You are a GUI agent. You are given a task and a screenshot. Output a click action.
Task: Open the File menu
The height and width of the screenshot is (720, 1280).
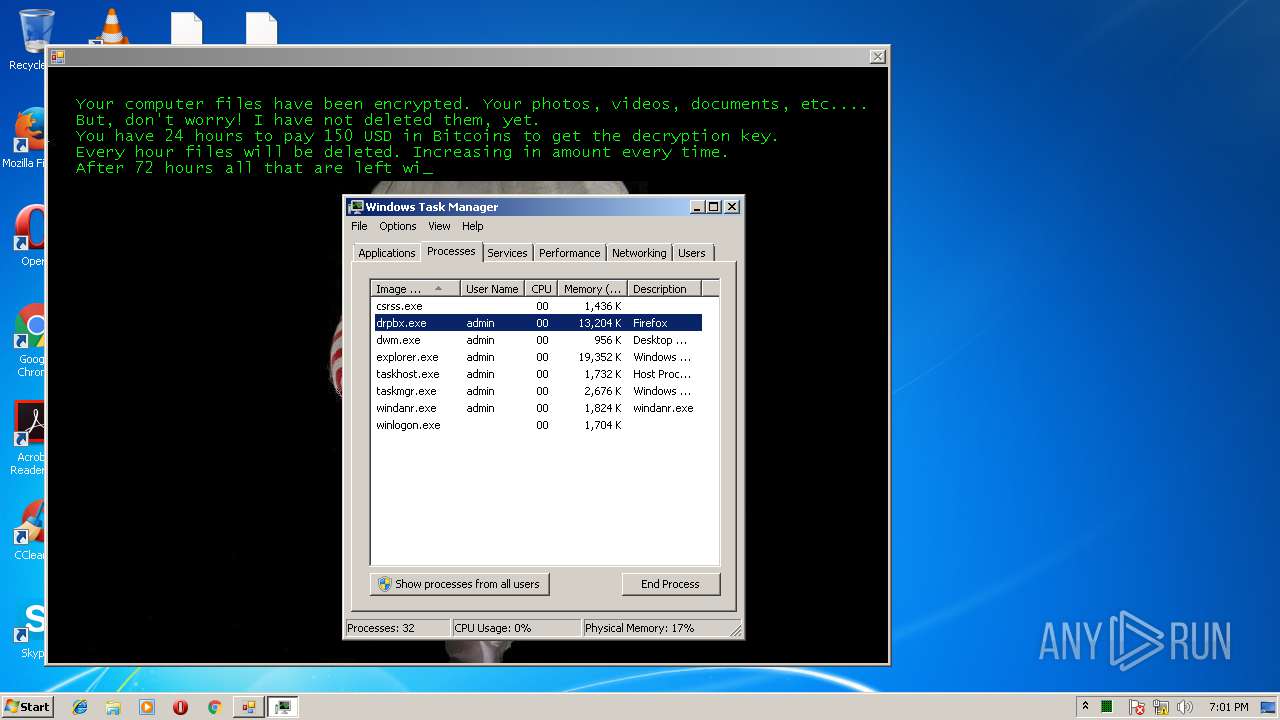tap(359, 226)
